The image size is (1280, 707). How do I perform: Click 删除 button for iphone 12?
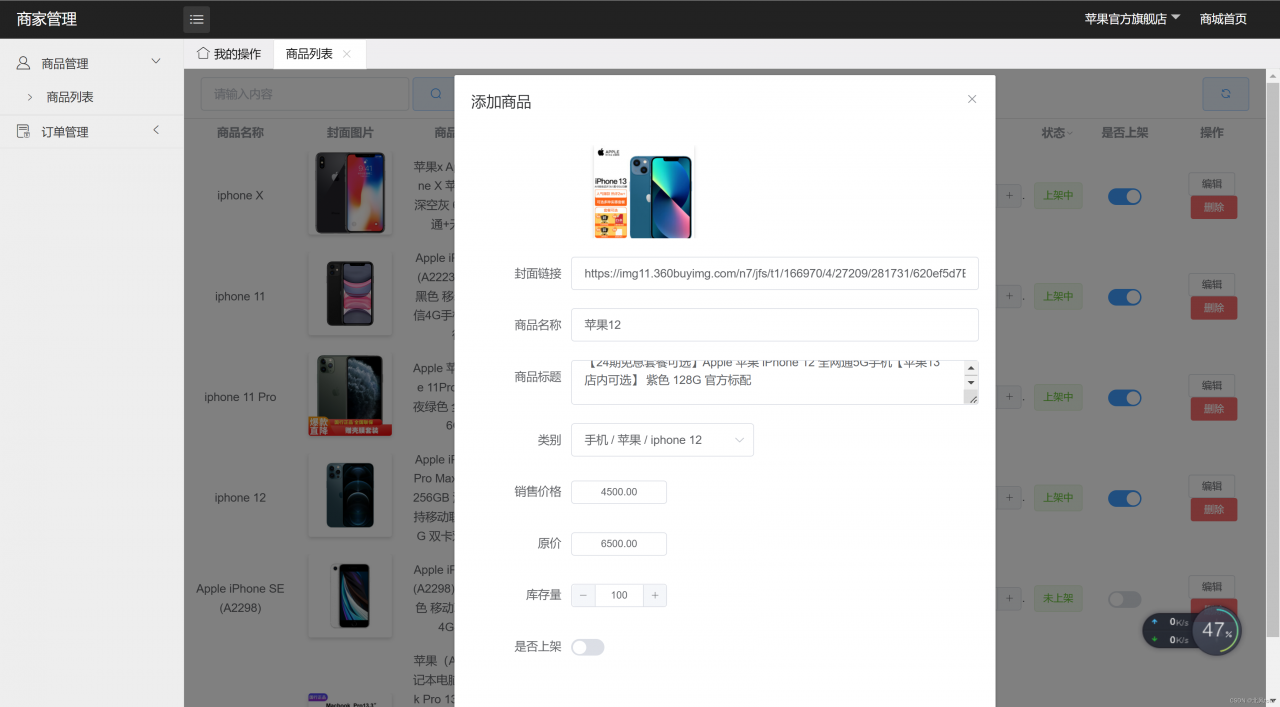coord(1214,510)
